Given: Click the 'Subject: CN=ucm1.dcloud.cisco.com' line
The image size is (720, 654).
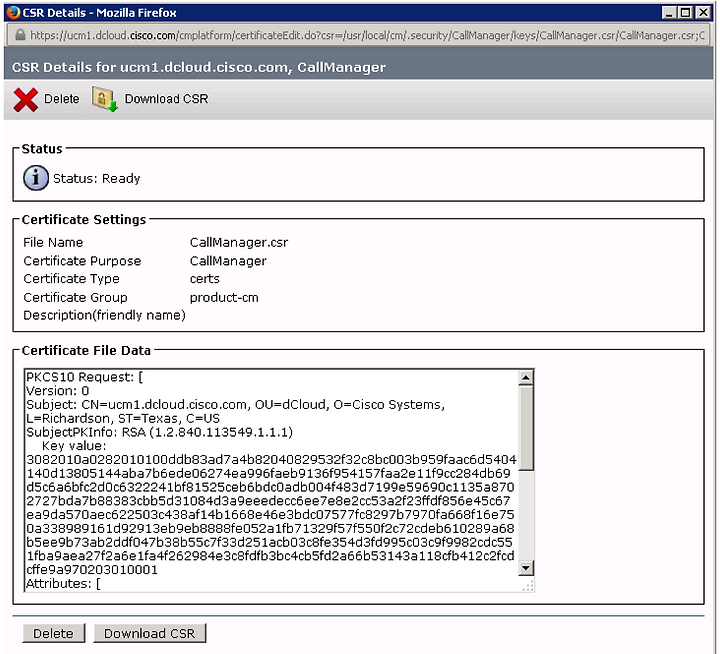Looking at the screenshot, I should click(236, 405).
